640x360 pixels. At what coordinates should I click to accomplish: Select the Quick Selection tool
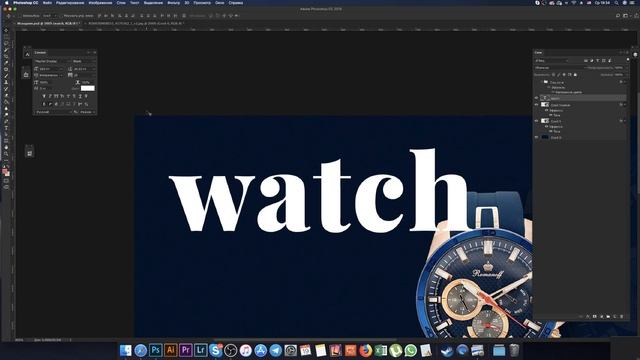(6, 50)
